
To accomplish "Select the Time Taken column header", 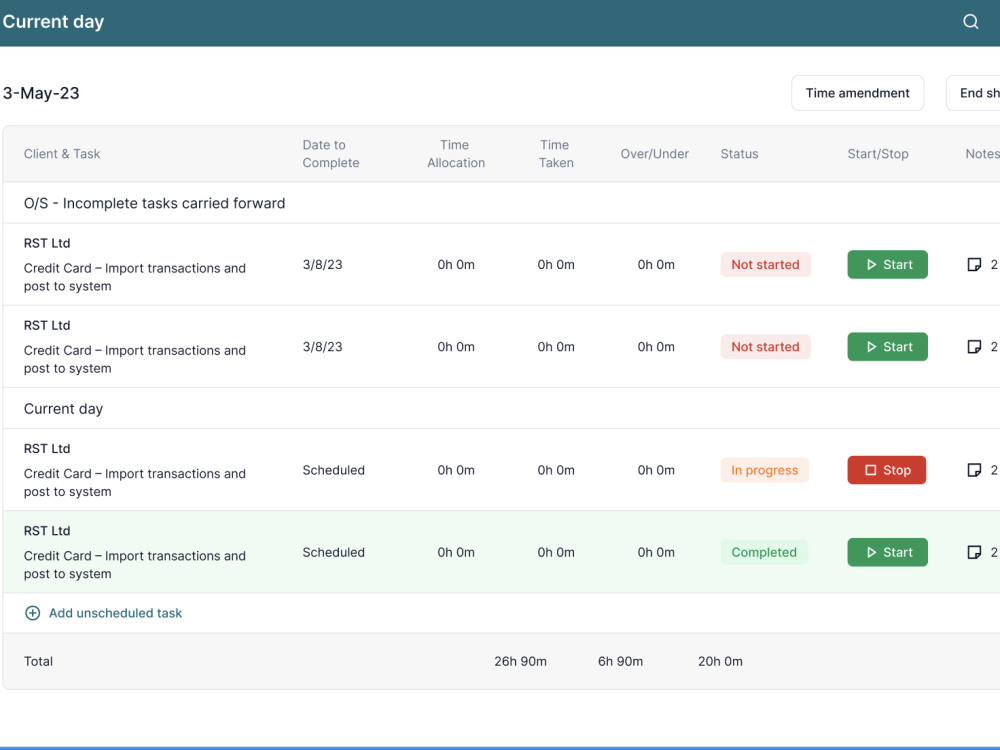I will (555, 154).
